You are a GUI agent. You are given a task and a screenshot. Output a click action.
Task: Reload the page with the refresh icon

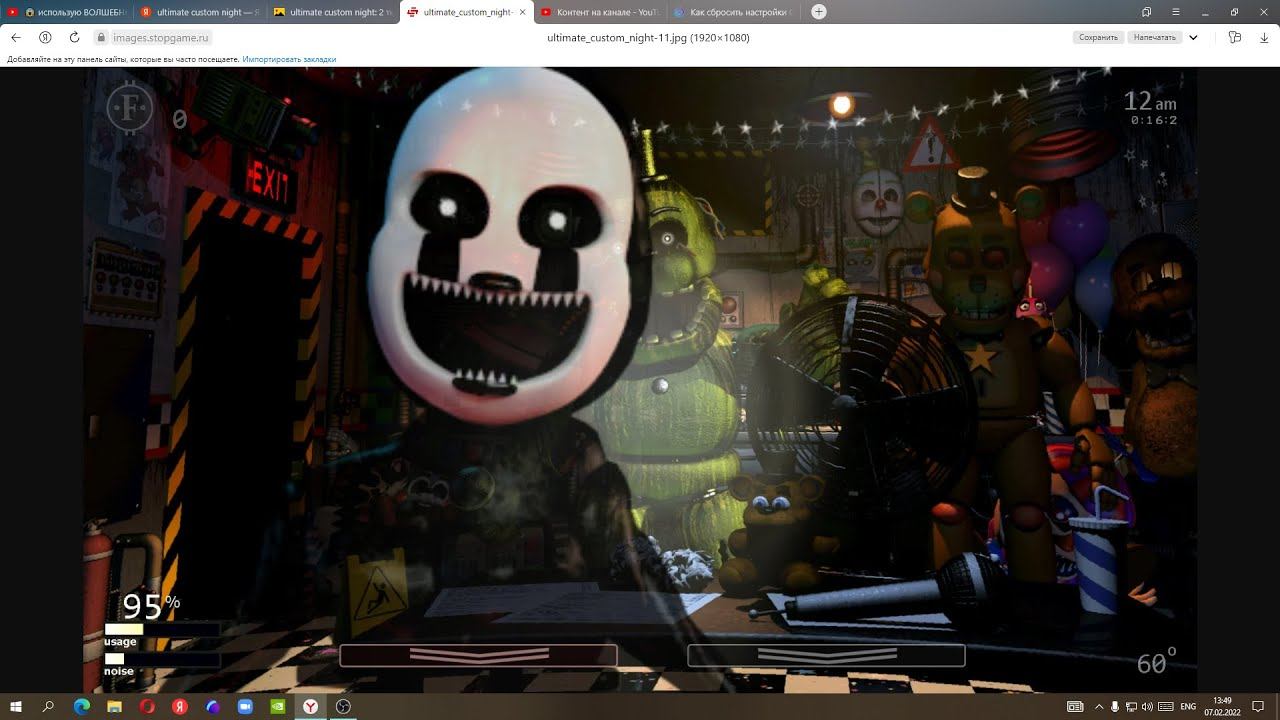tap(74, 37)
